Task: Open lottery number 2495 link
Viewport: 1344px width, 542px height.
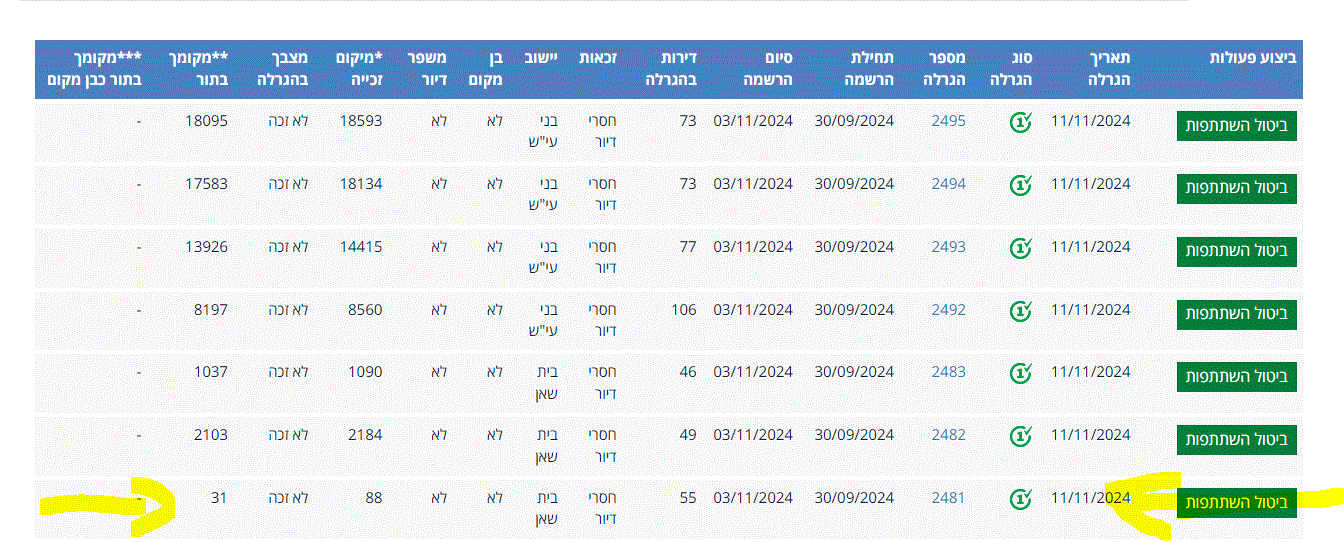Action: click(x=948, y=121)
